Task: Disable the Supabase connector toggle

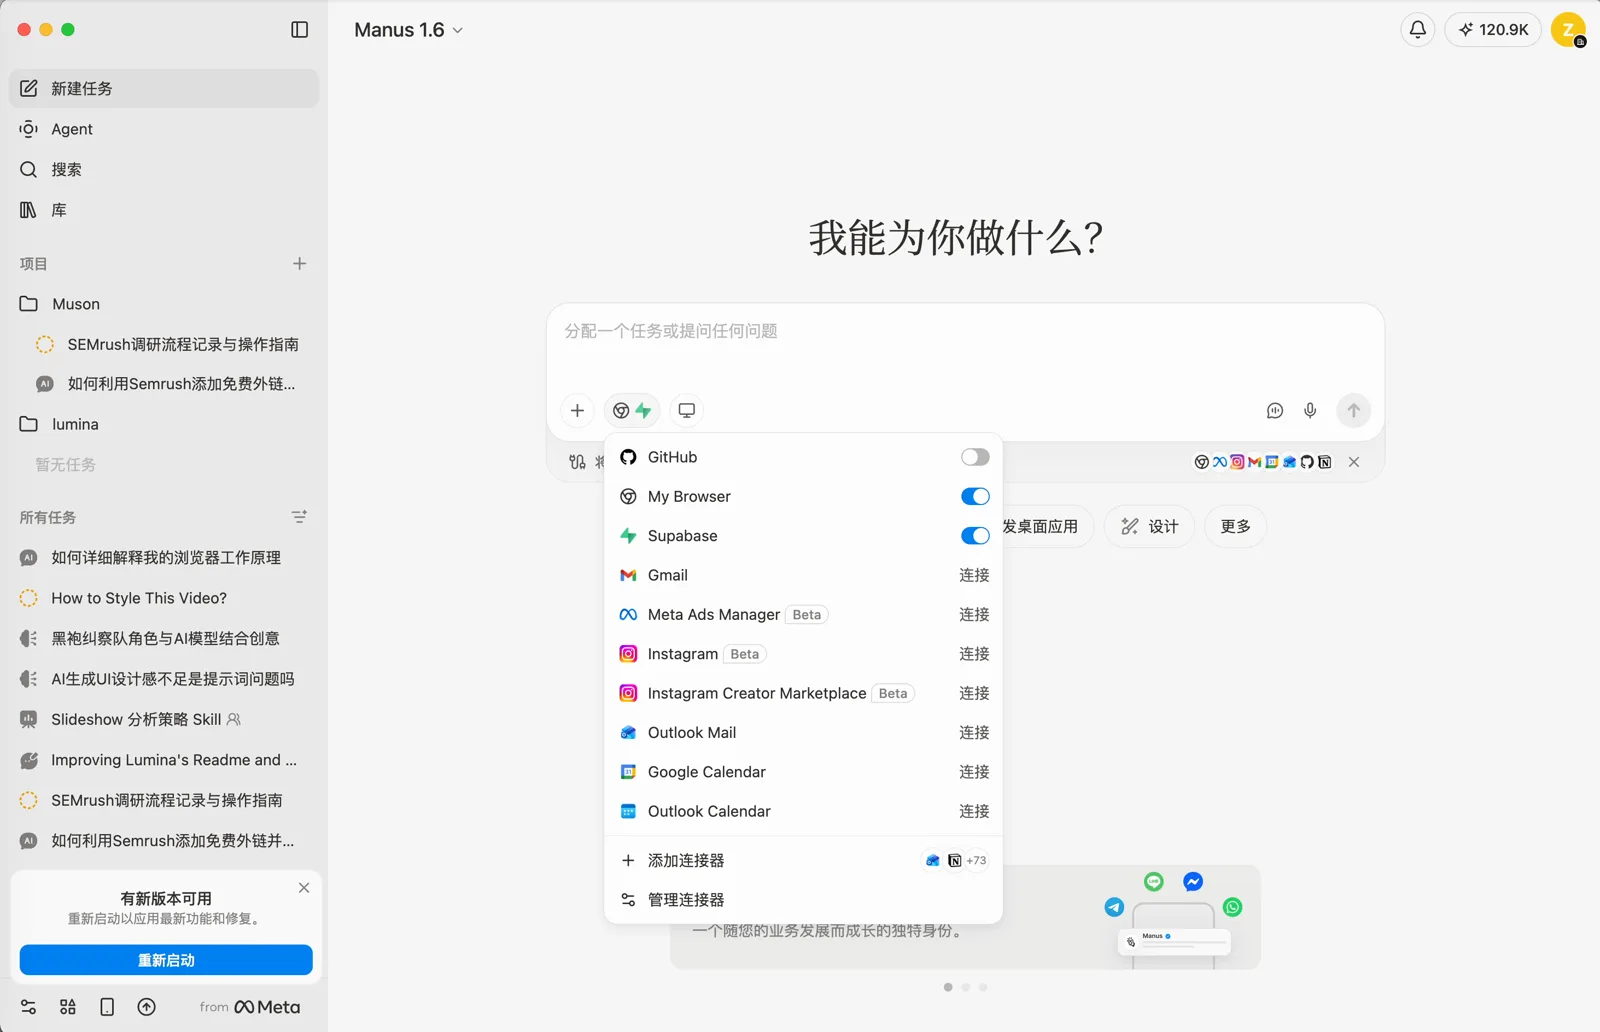Action: [975, 536]
